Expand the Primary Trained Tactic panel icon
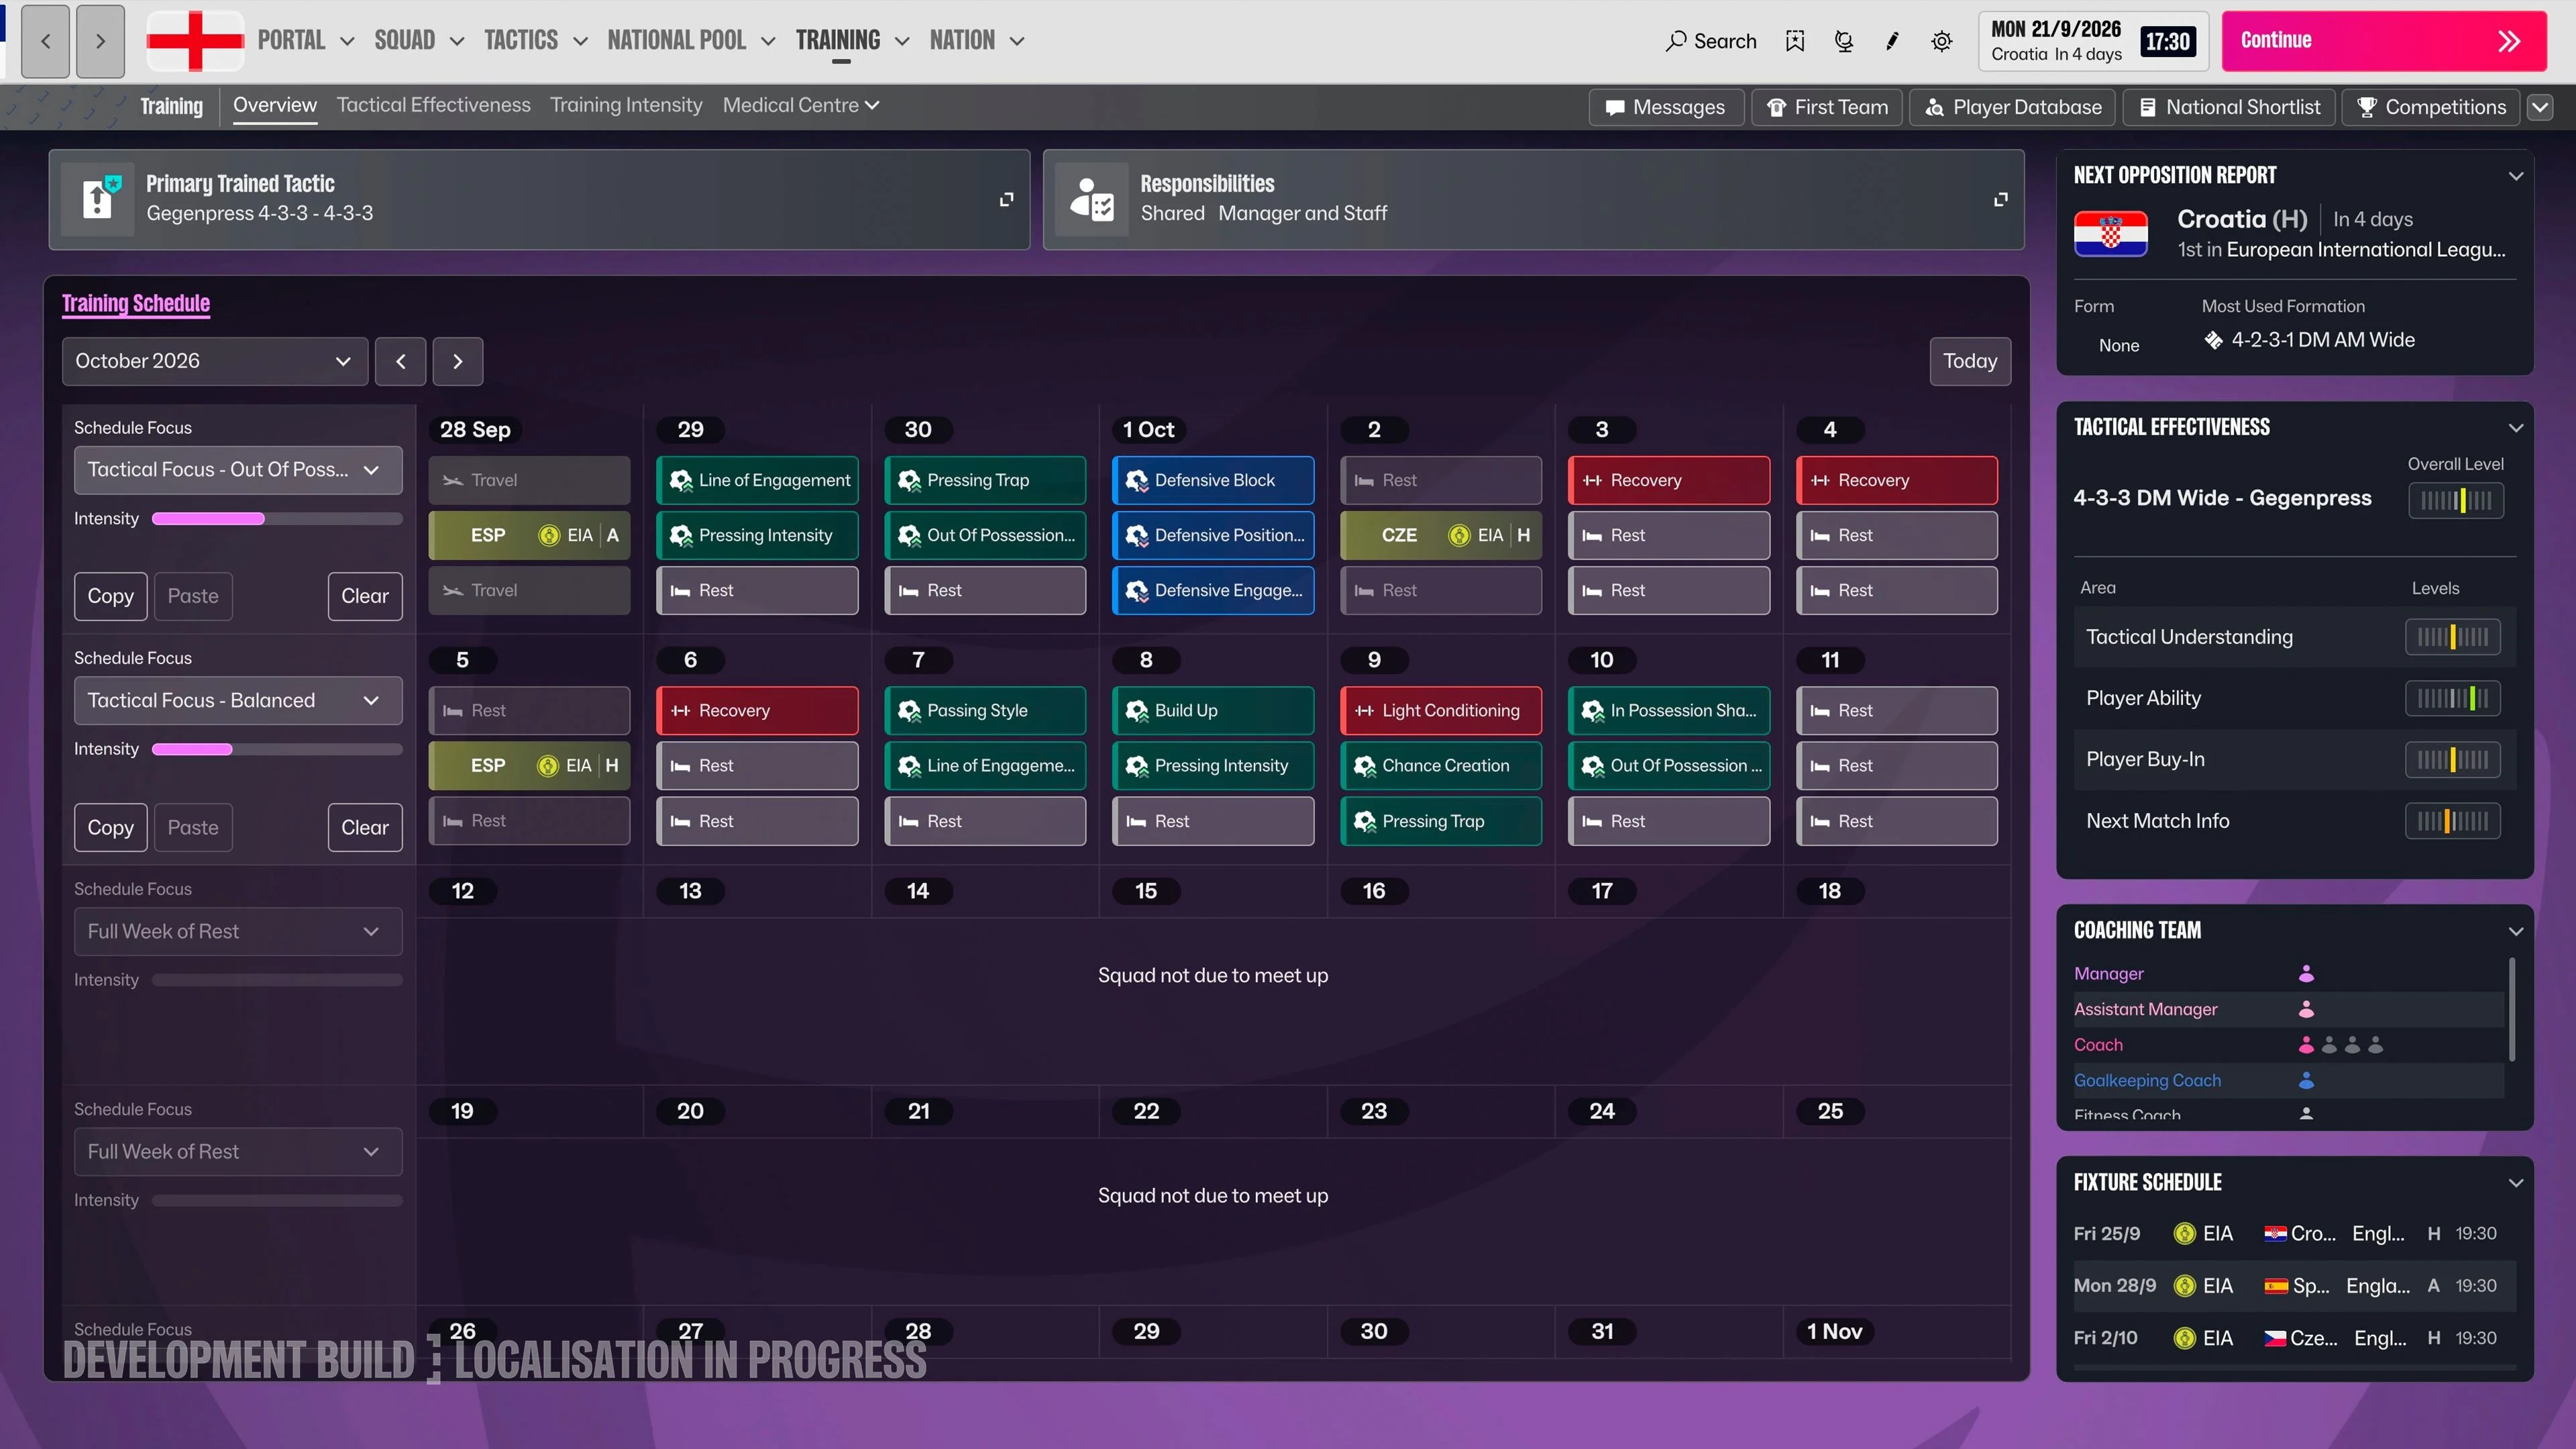 [1006, 200]
